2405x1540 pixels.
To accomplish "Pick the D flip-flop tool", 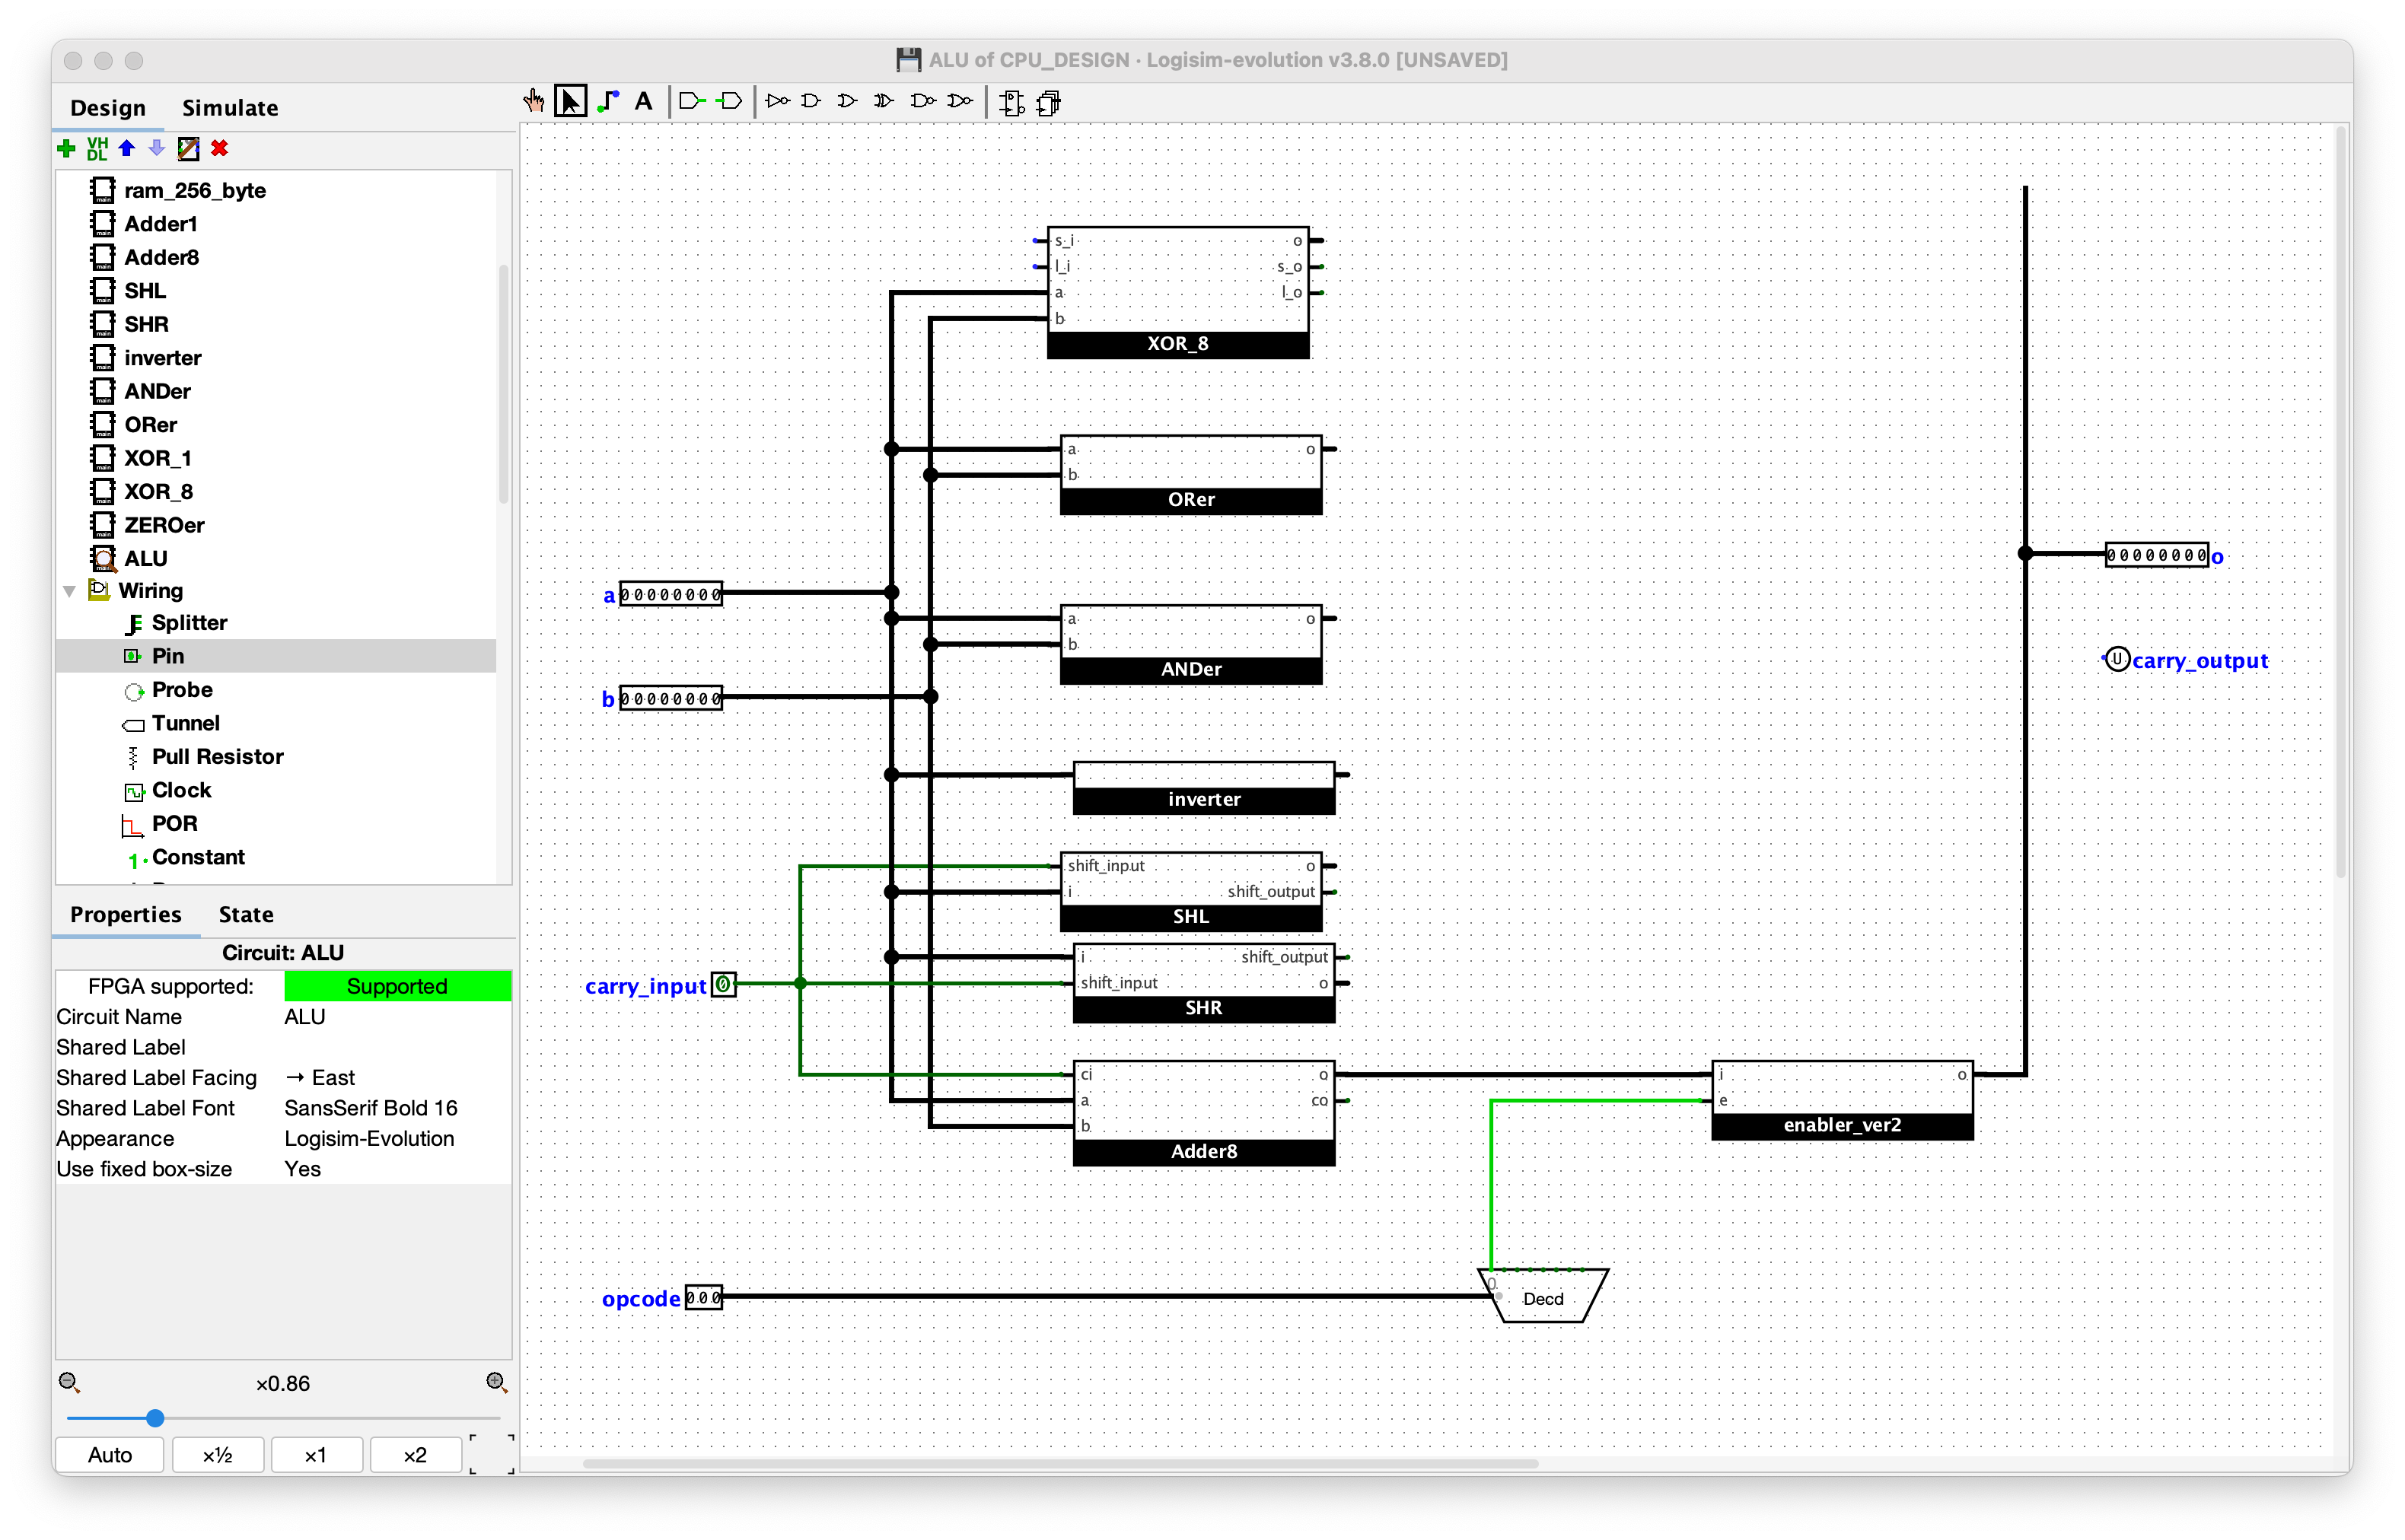I will click(1012, 102).
